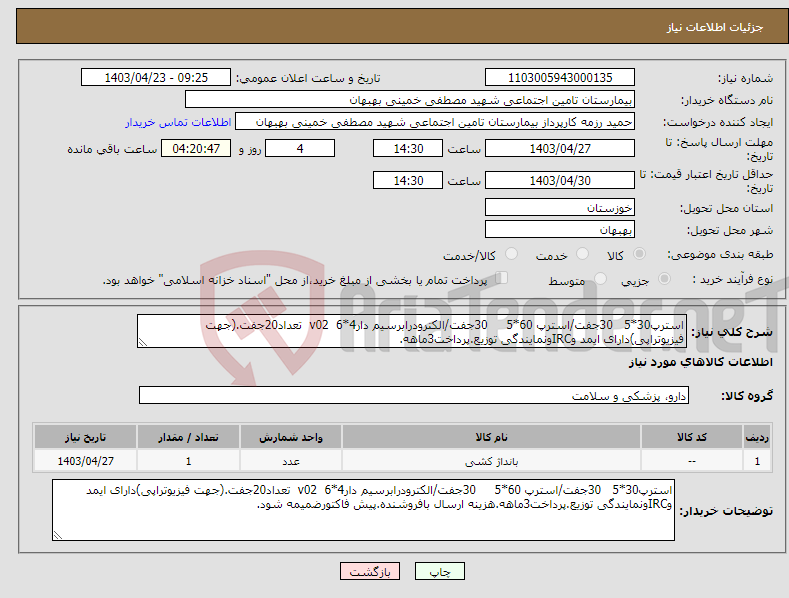Viewport: 789px width, 598px height.
Task: Click table cell باند‌اژ کشی
Action: pos(491,461)
